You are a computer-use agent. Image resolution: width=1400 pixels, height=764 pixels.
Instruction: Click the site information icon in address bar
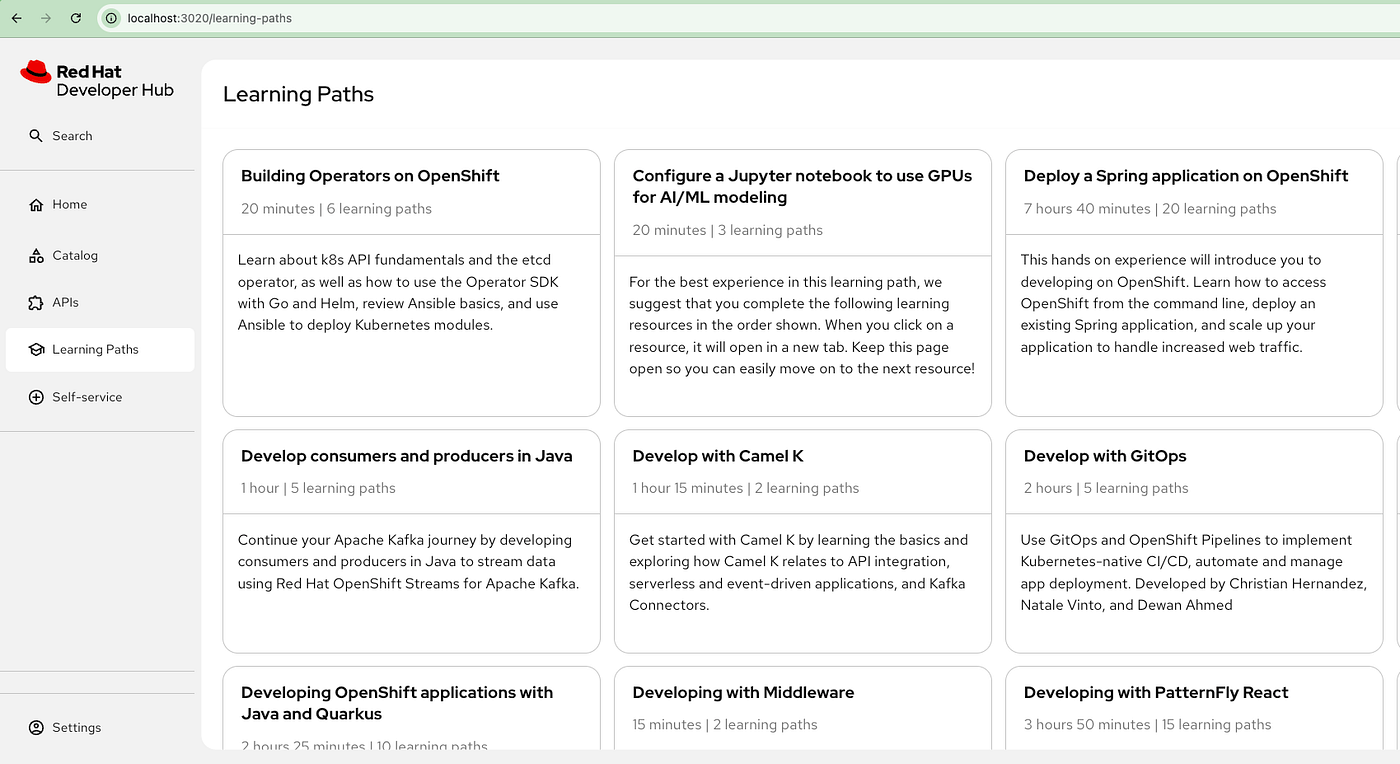coord(111,18)
